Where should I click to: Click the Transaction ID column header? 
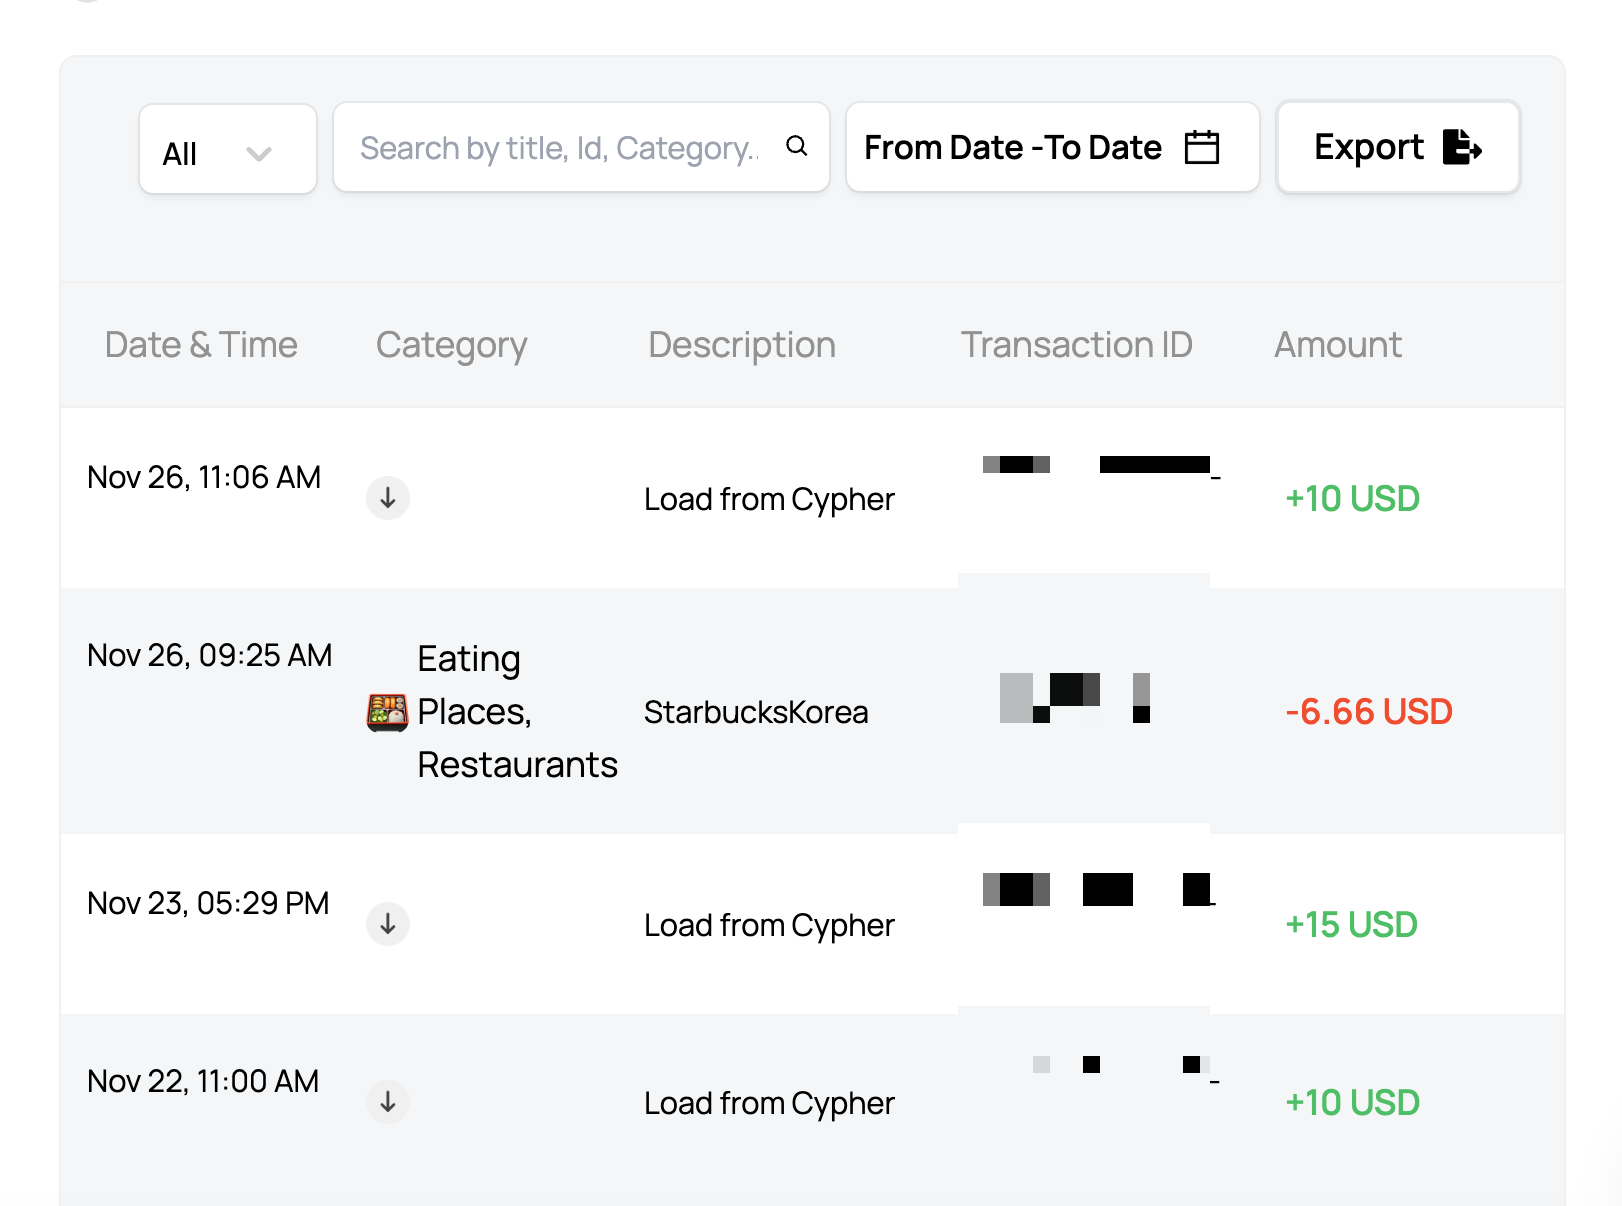click(1076, 345)
